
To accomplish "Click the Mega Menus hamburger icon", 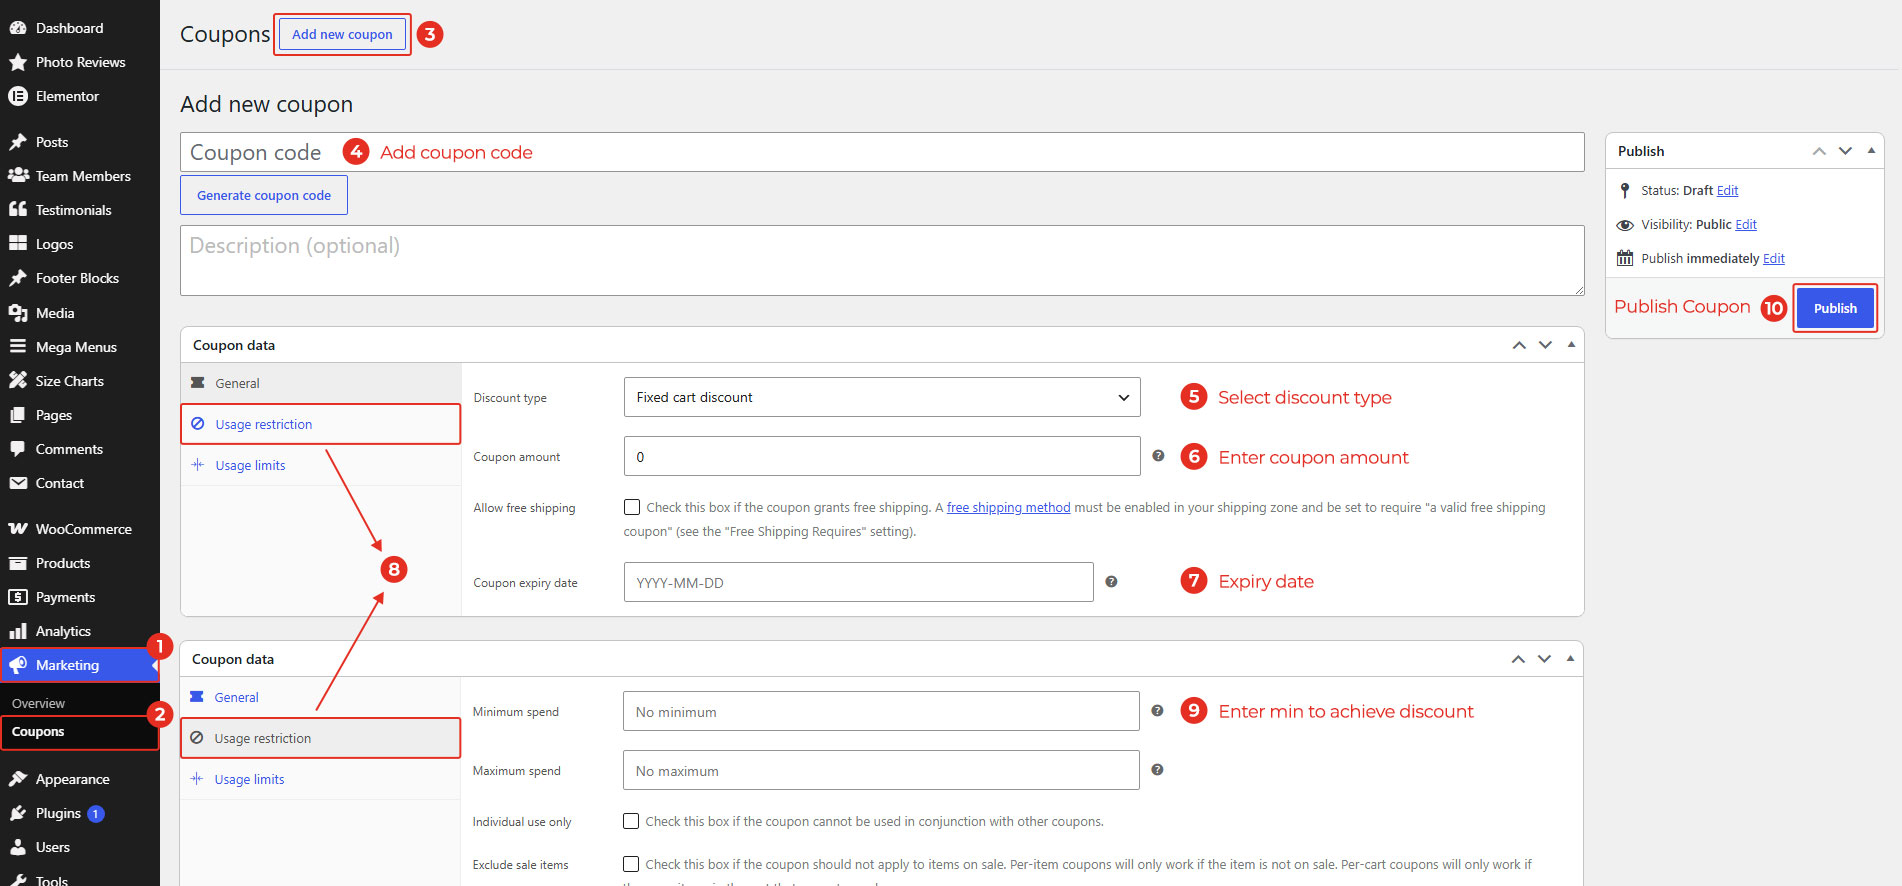I will pyautogui.click(x=18, y=347).
